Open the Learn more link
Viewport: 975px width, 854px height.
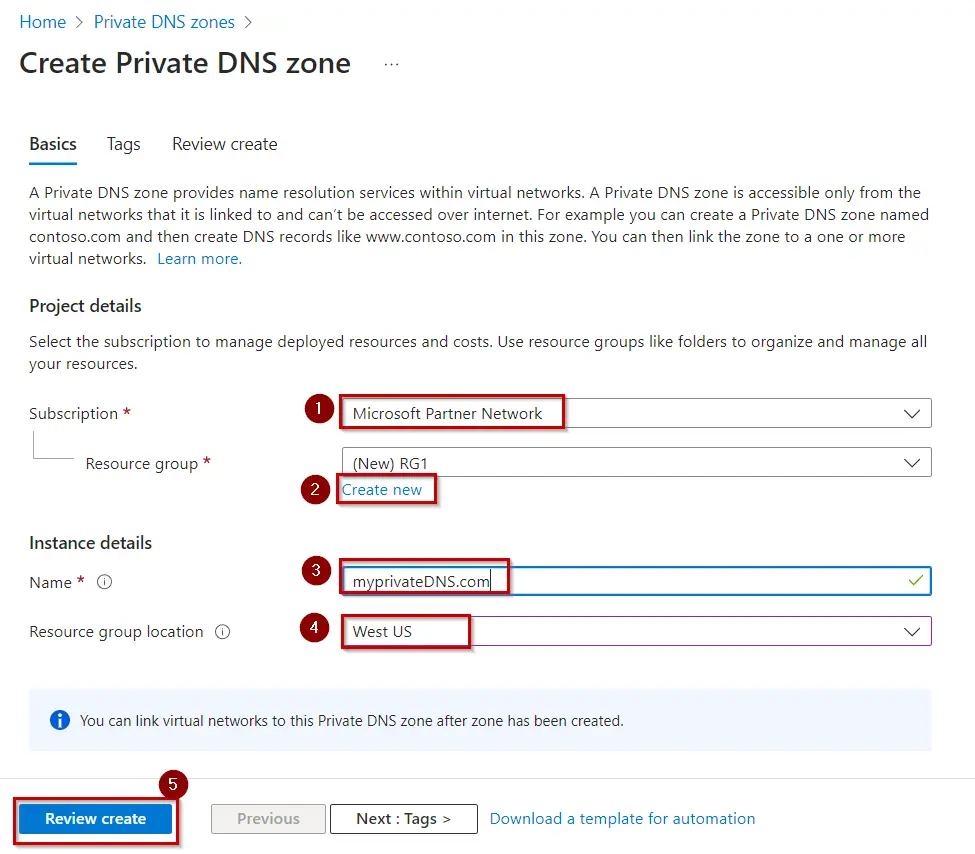pos(198,258)
